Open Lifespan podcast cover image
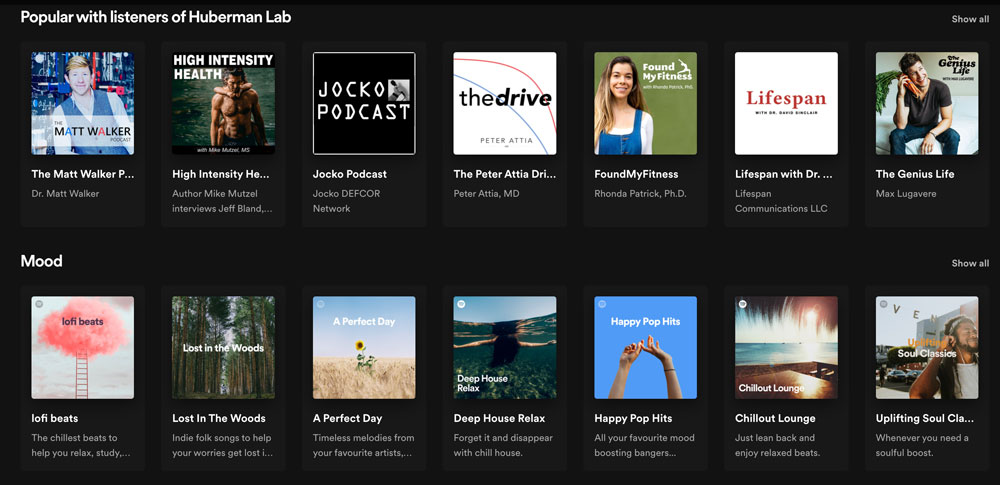 [x=786, y=103]
